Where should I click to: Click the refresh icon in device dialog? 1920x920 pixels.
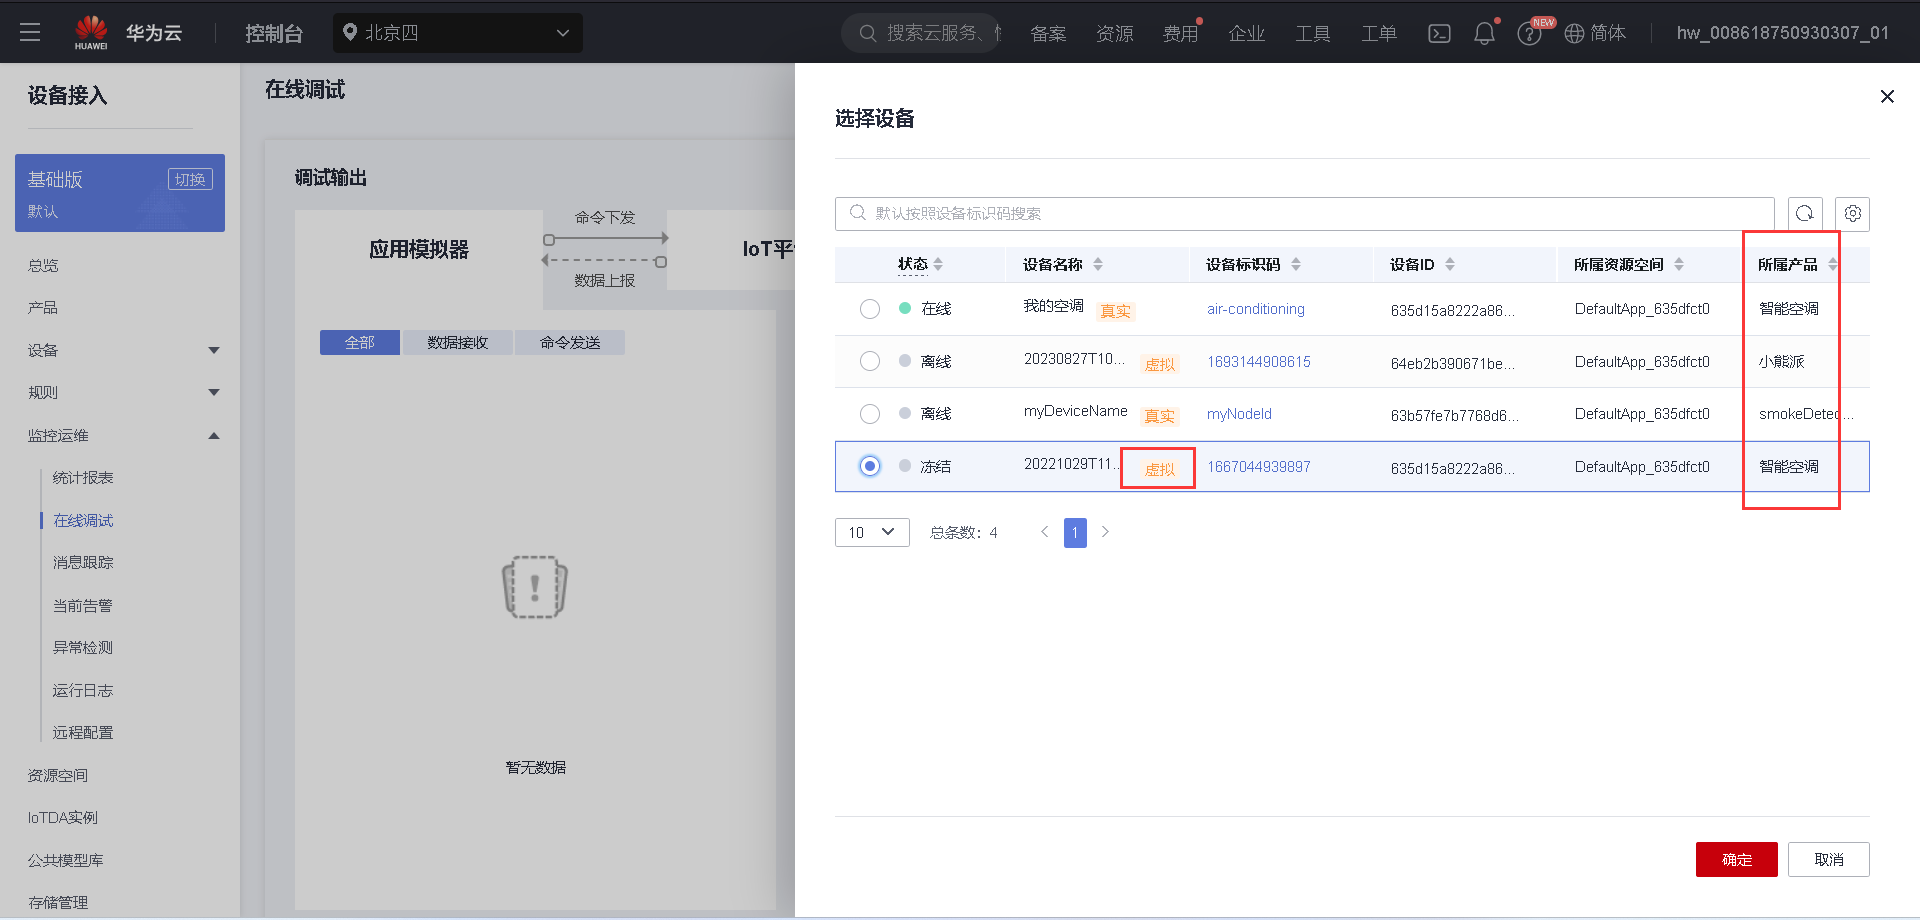click(x=1804, y=213)
